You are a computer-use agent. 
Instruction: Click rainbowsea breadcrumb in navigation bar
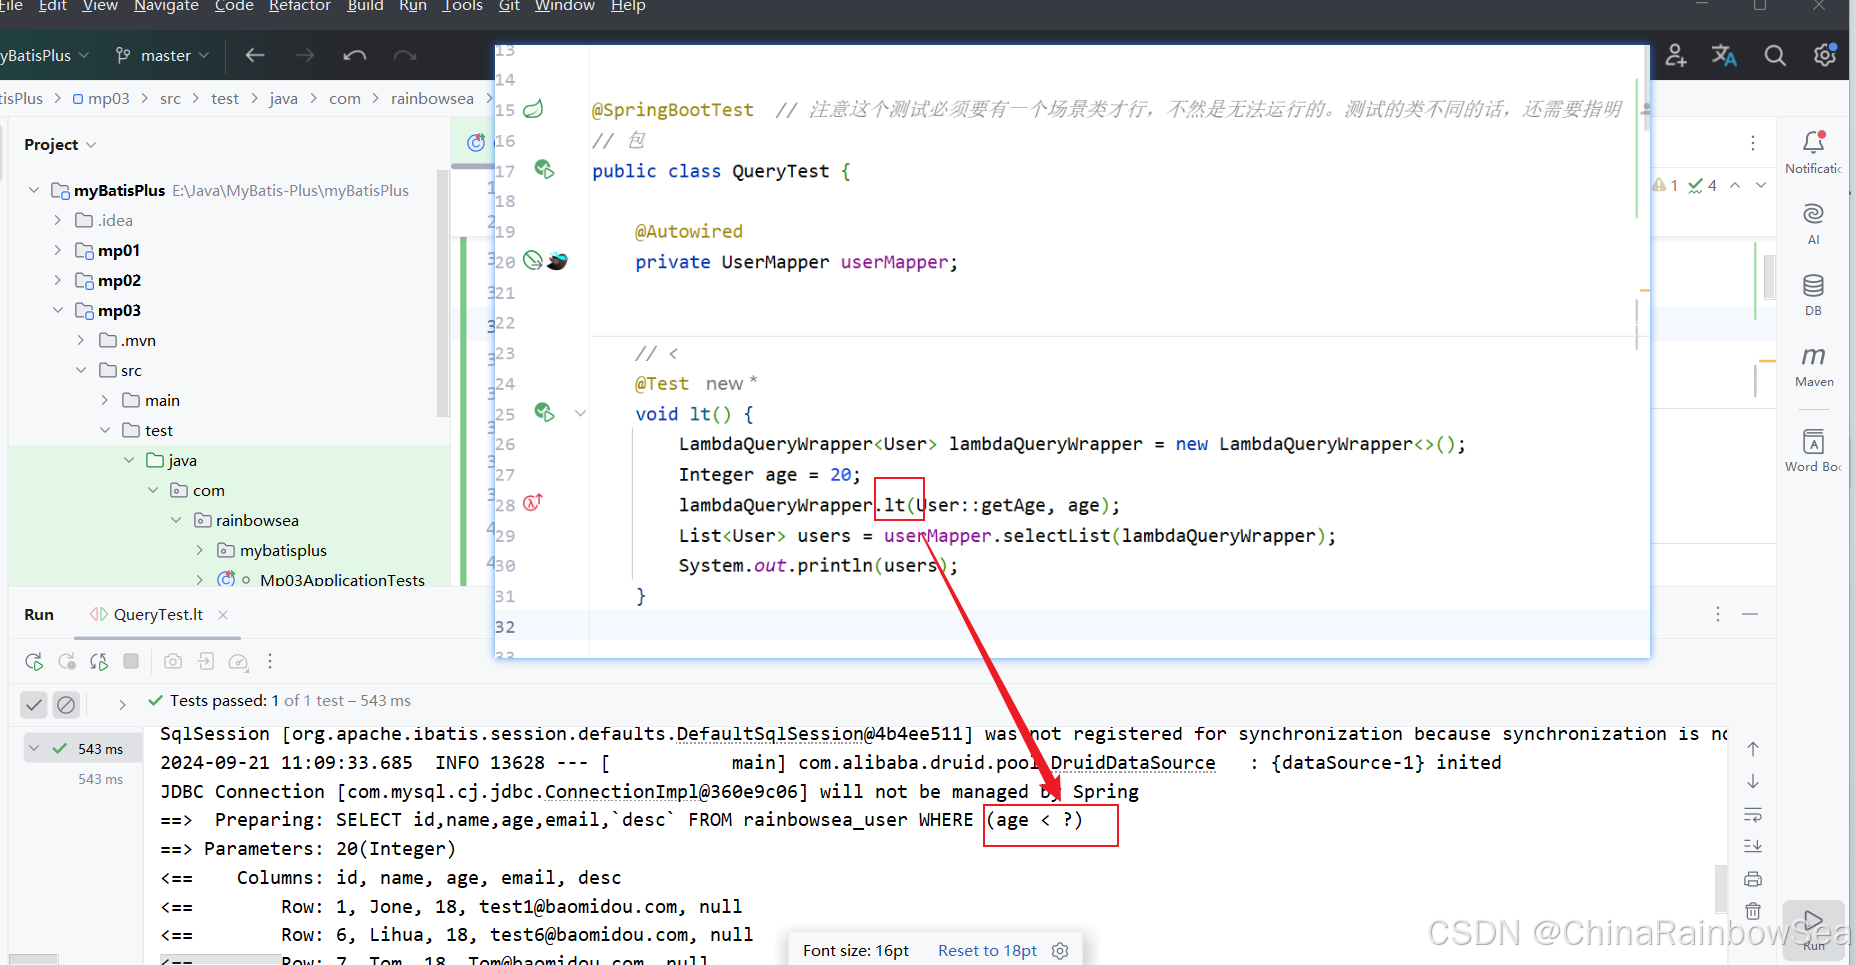click(x=432, y=98)
